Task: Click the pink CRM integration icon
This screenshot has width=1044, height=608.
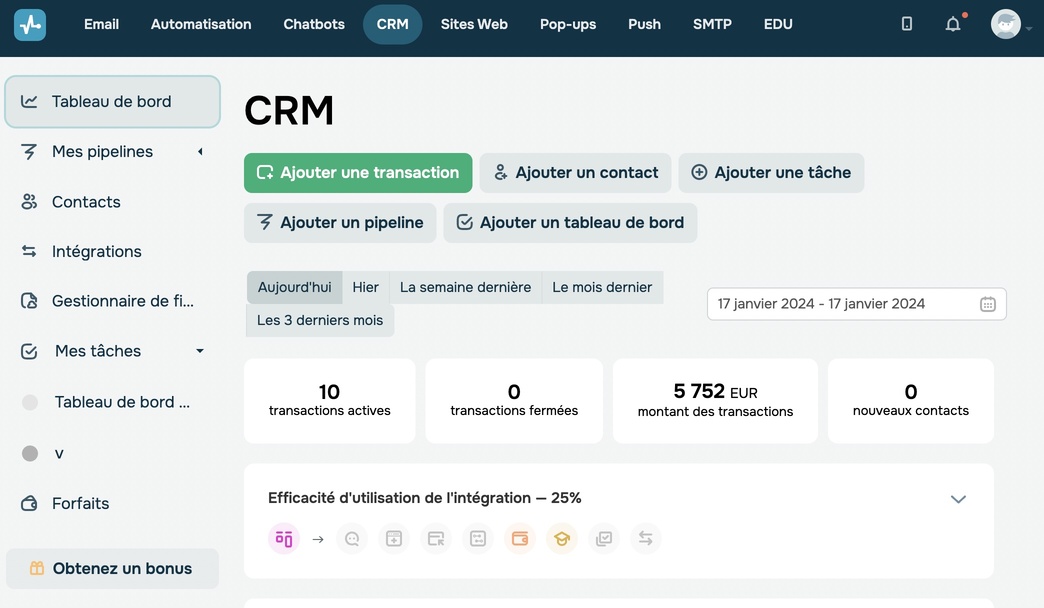Action: pyautogui.click(x=284, y=538)
